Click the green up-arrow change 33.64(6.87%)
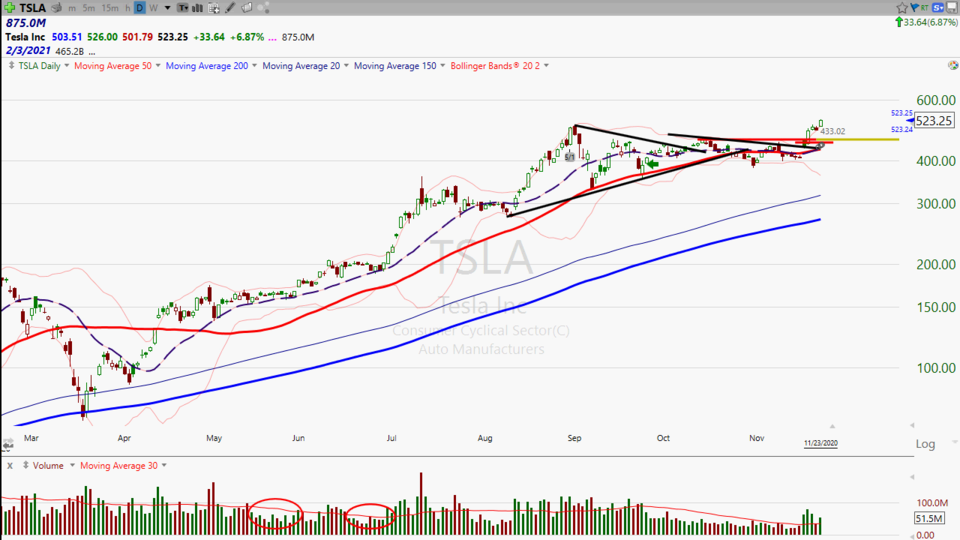 tap(926, 22)
